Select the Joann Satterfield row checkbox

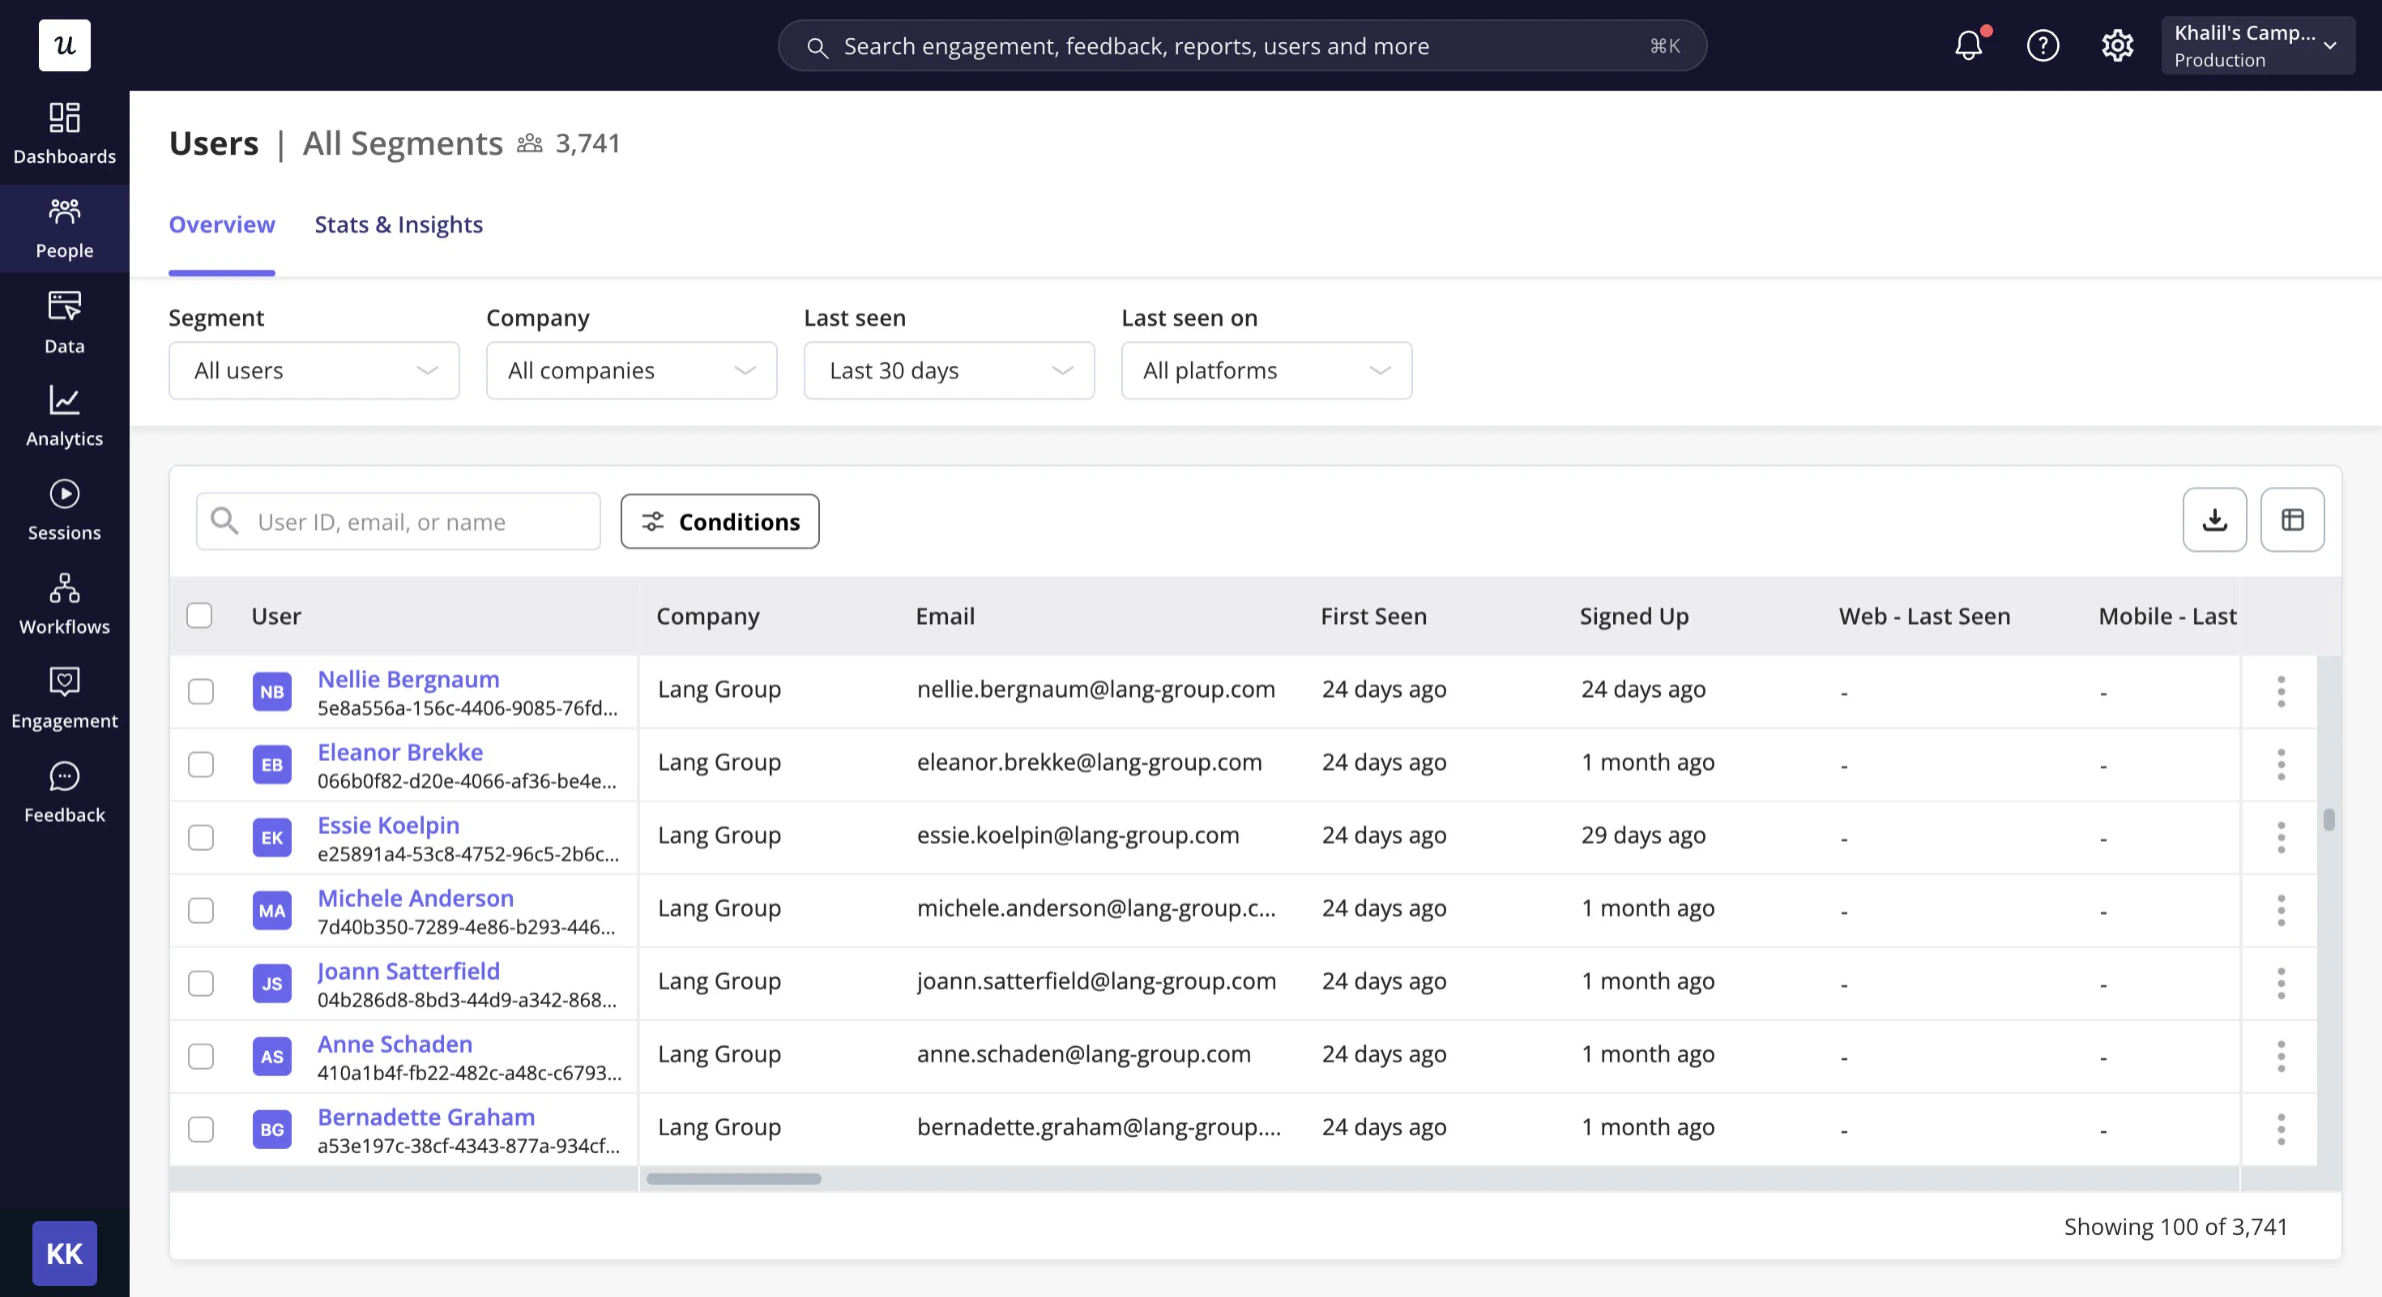pyautogui.click(x=201, y=983)
